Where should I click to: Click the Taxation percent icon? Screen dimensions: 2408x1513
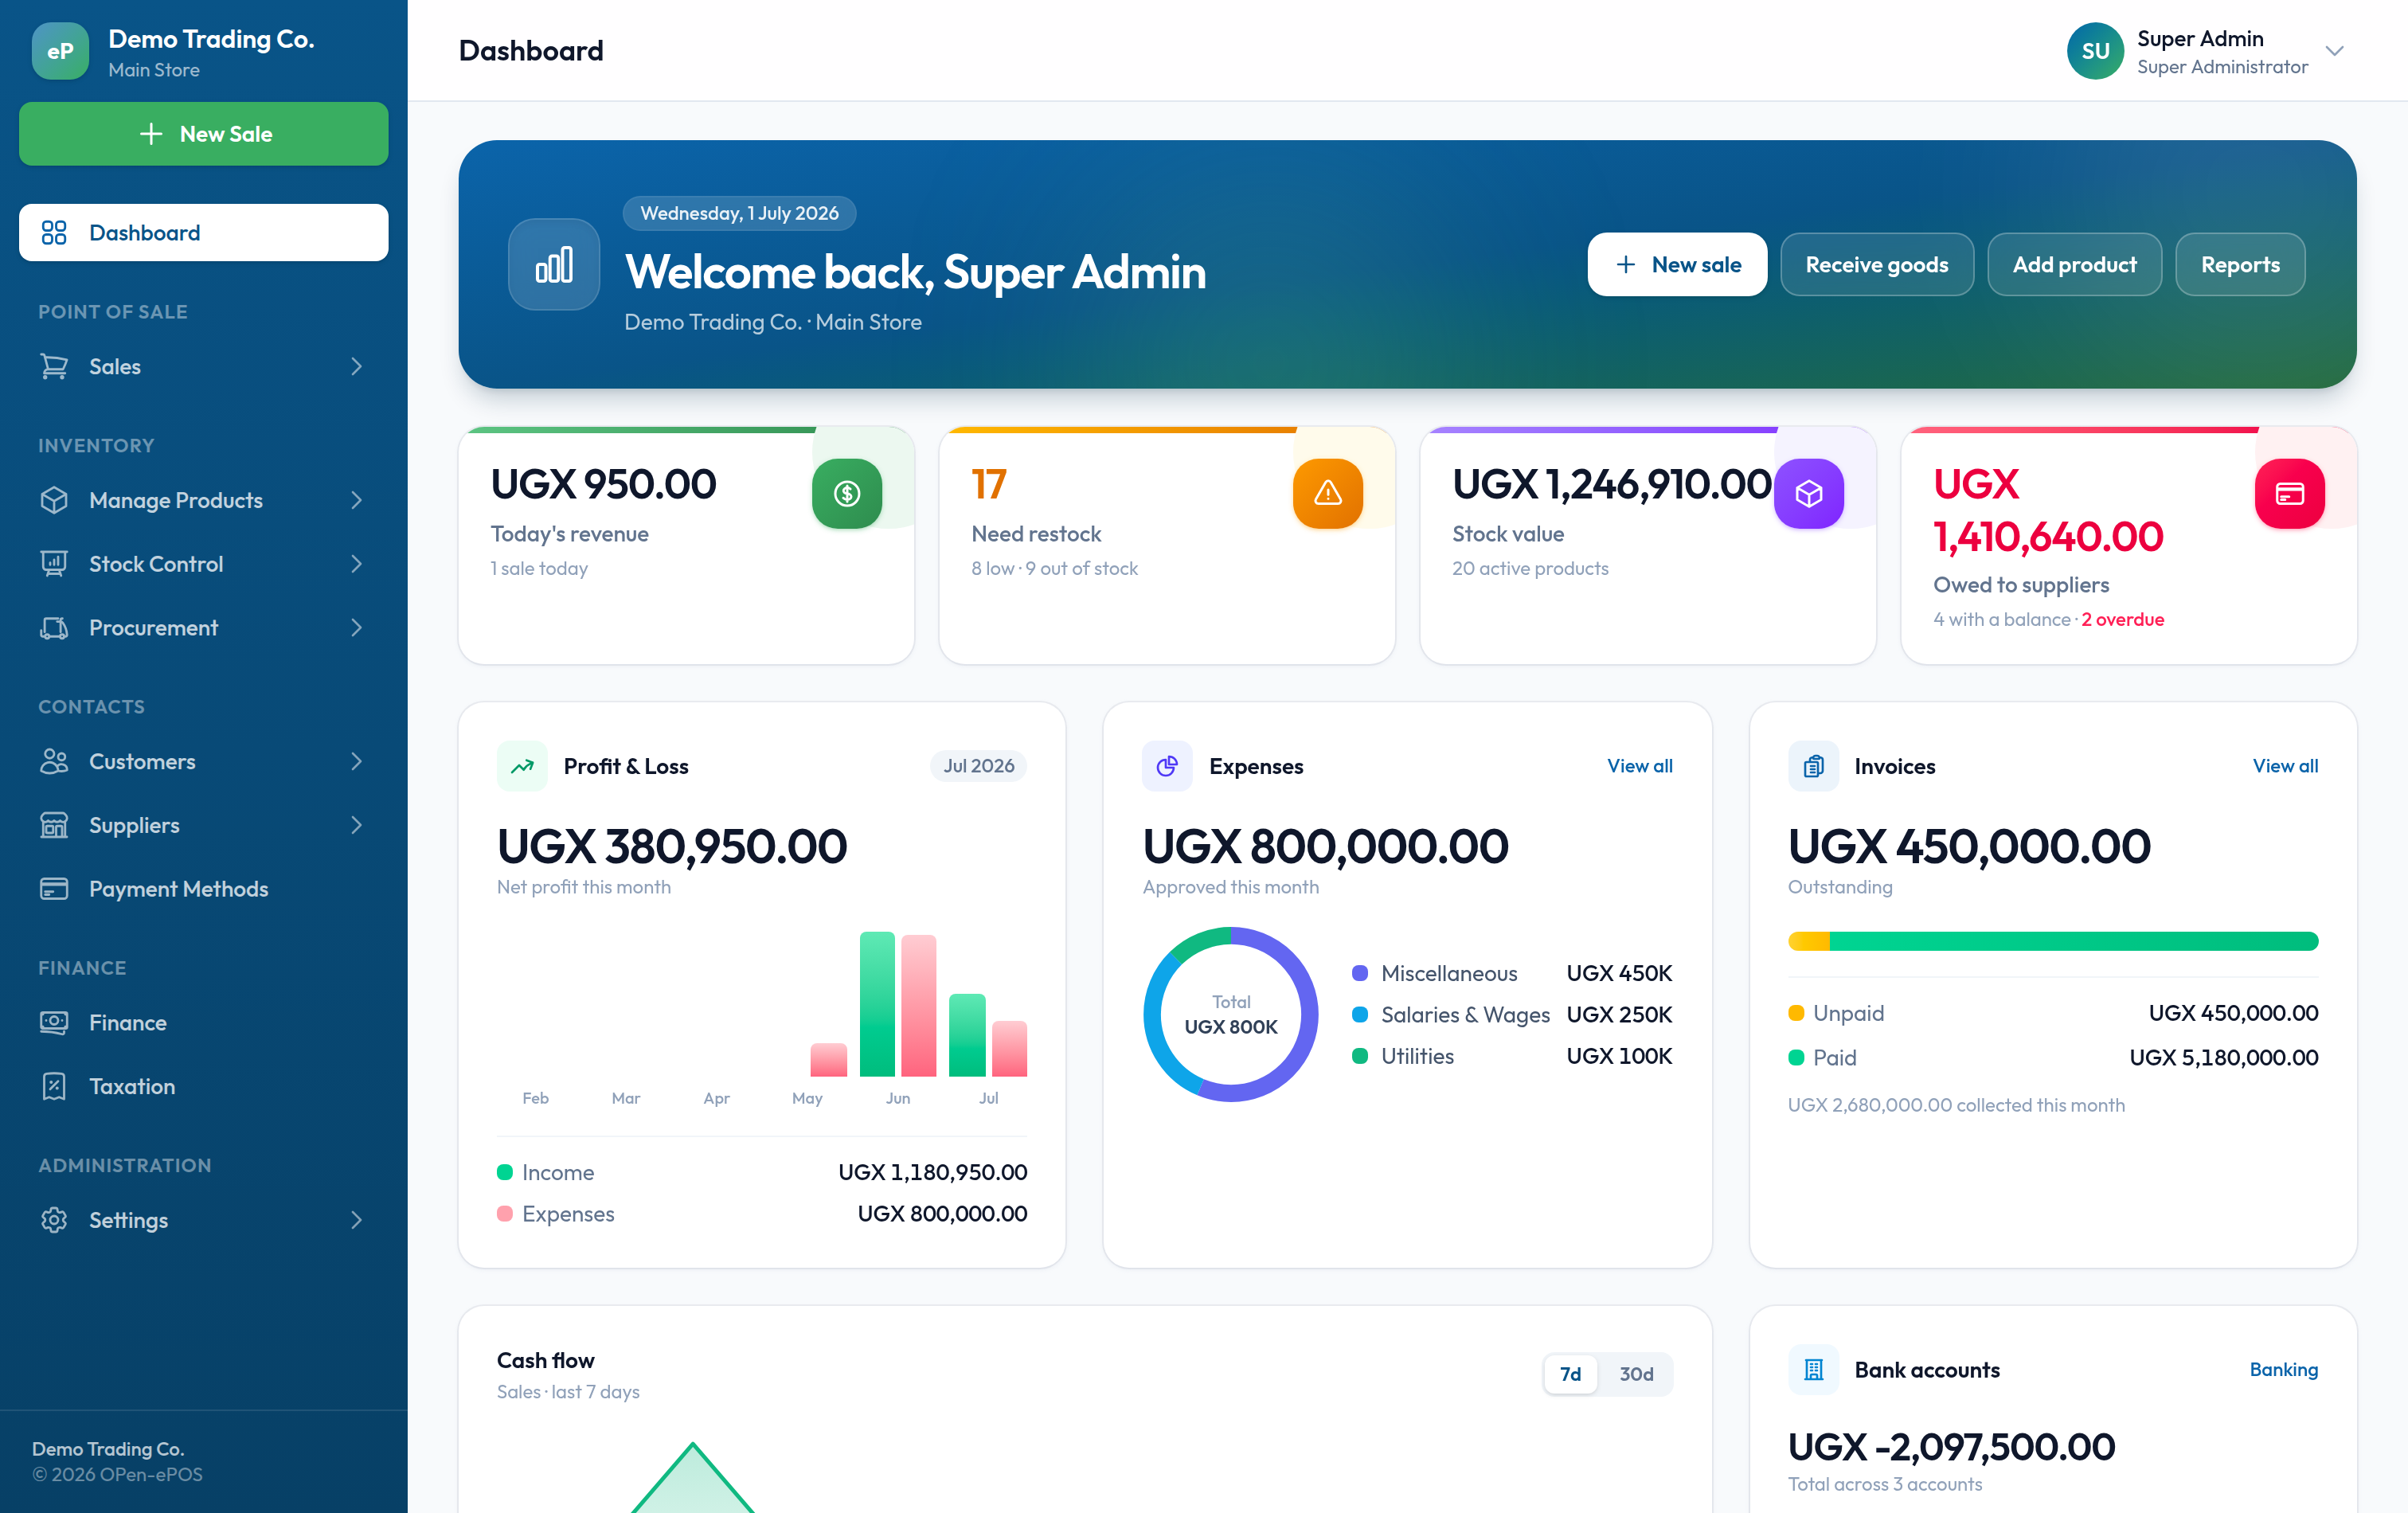tap(54, 1086)
